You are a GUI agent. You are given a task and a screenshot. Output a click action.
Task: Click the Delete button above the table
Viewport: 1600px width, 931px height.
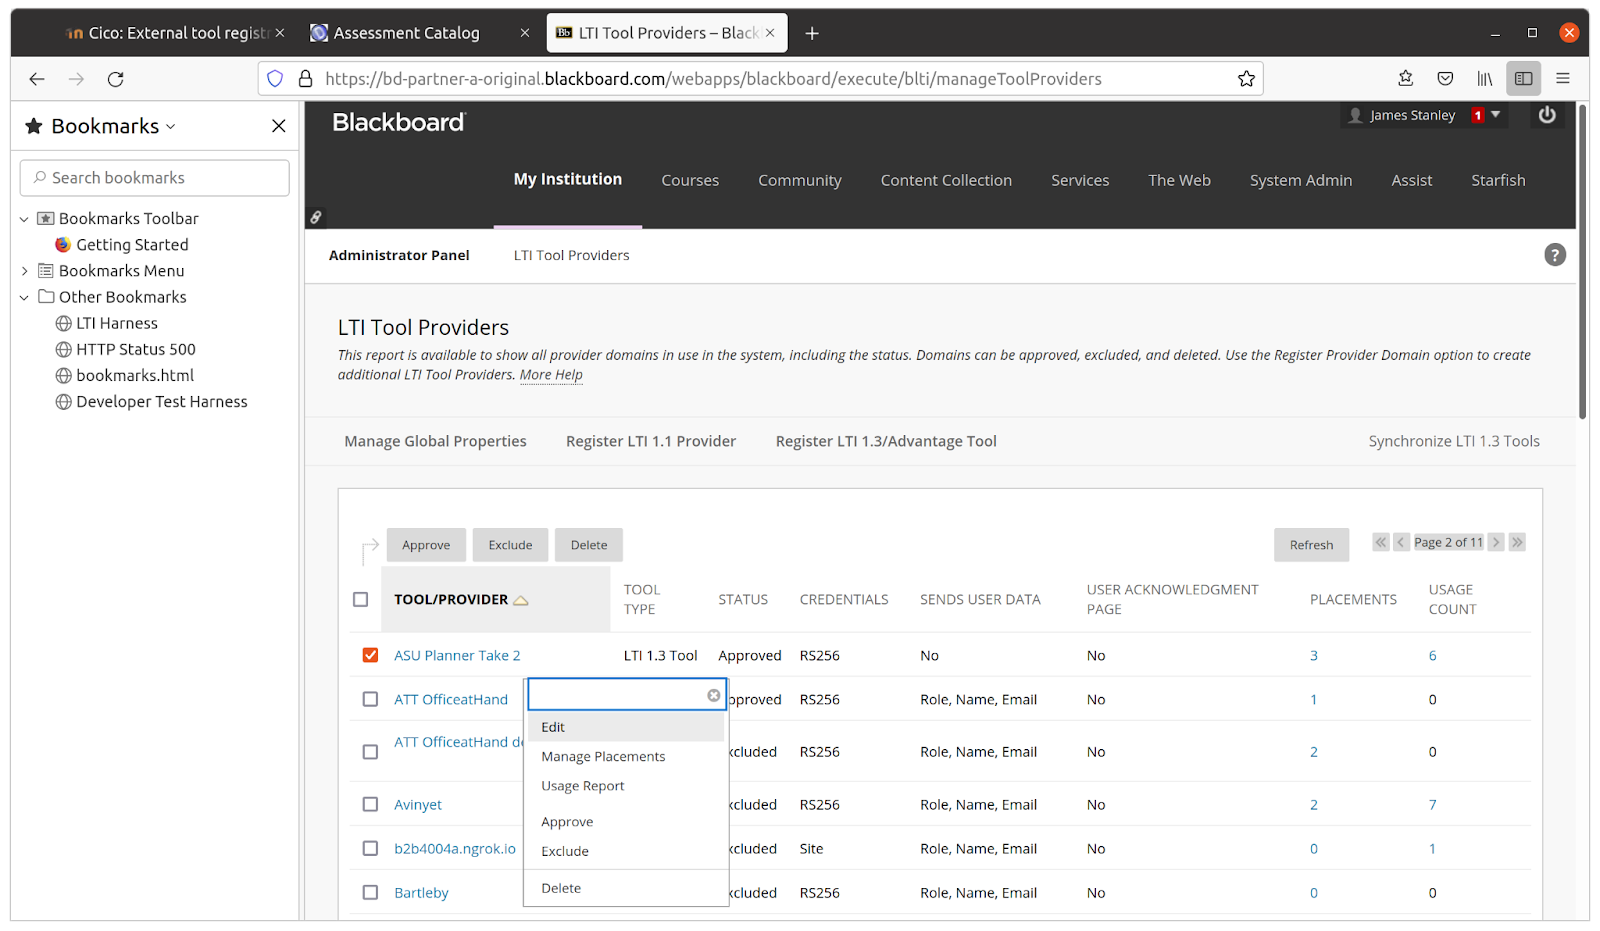click(x=589, y=545)
